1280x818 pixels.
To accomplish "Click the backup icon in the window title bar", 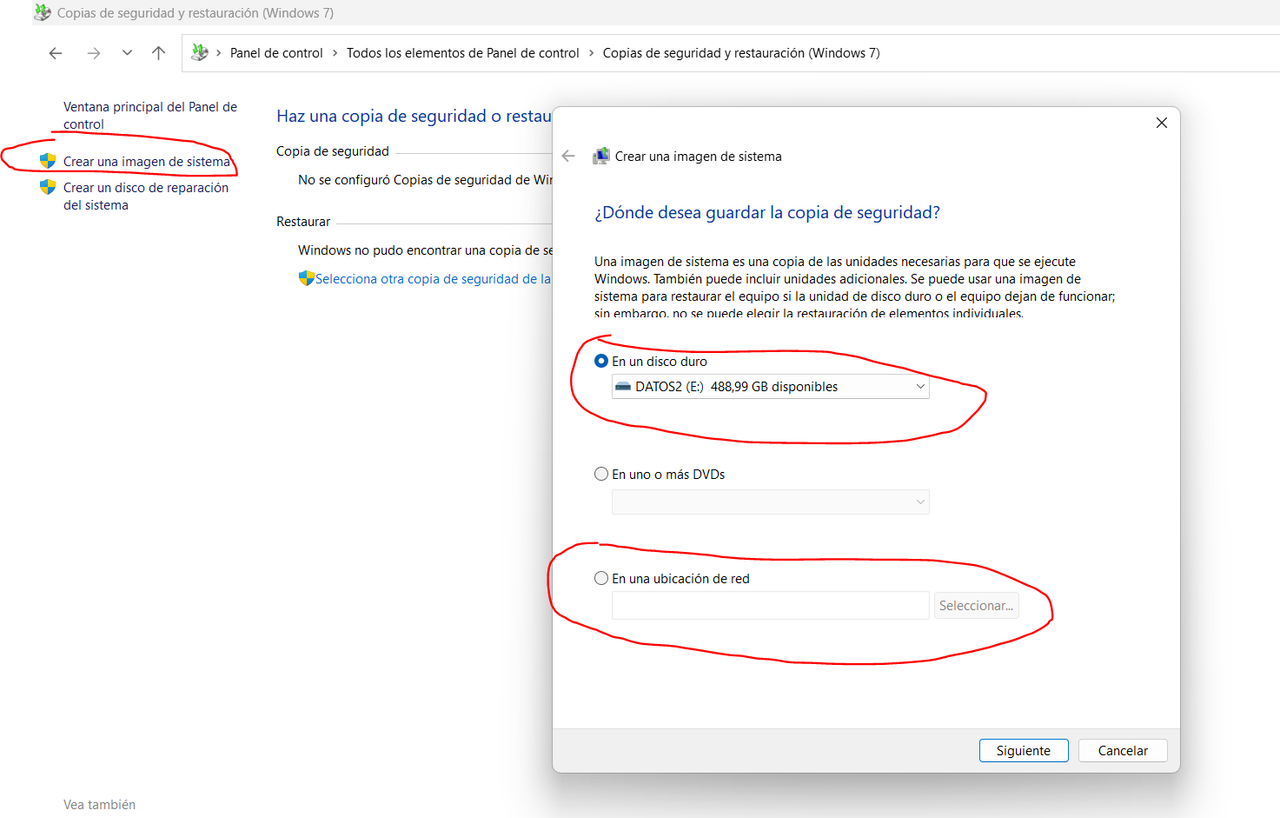I will tap(42, 13).
